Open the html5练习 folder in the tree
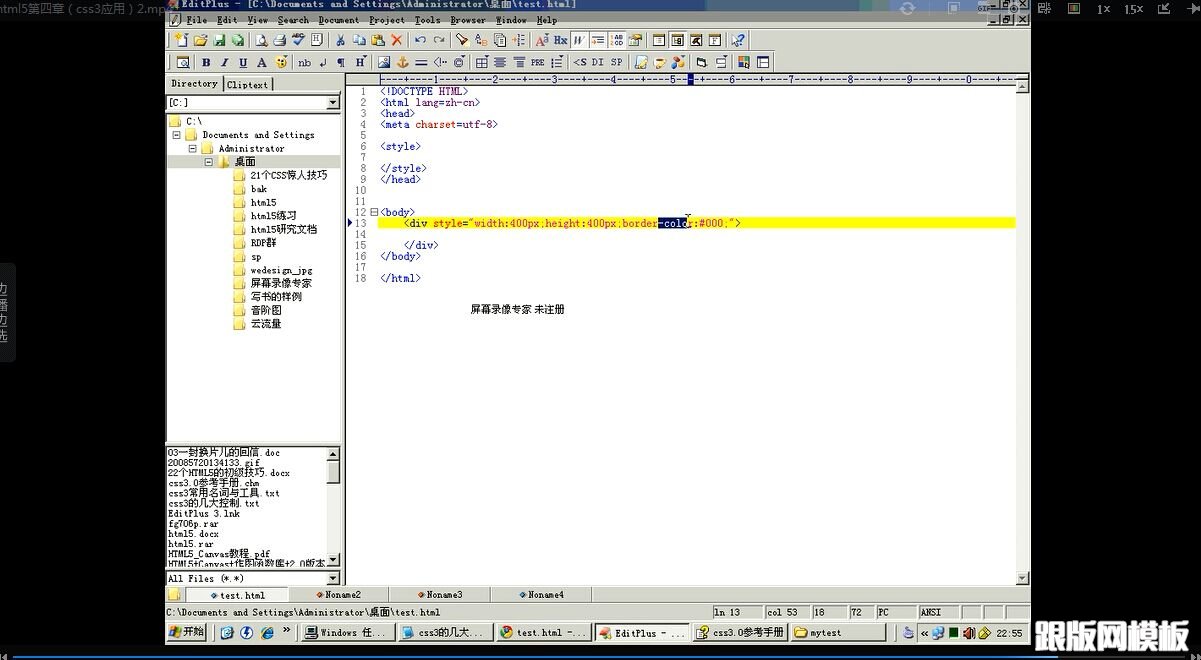The image size is (1201, 660). click(273, 216)
